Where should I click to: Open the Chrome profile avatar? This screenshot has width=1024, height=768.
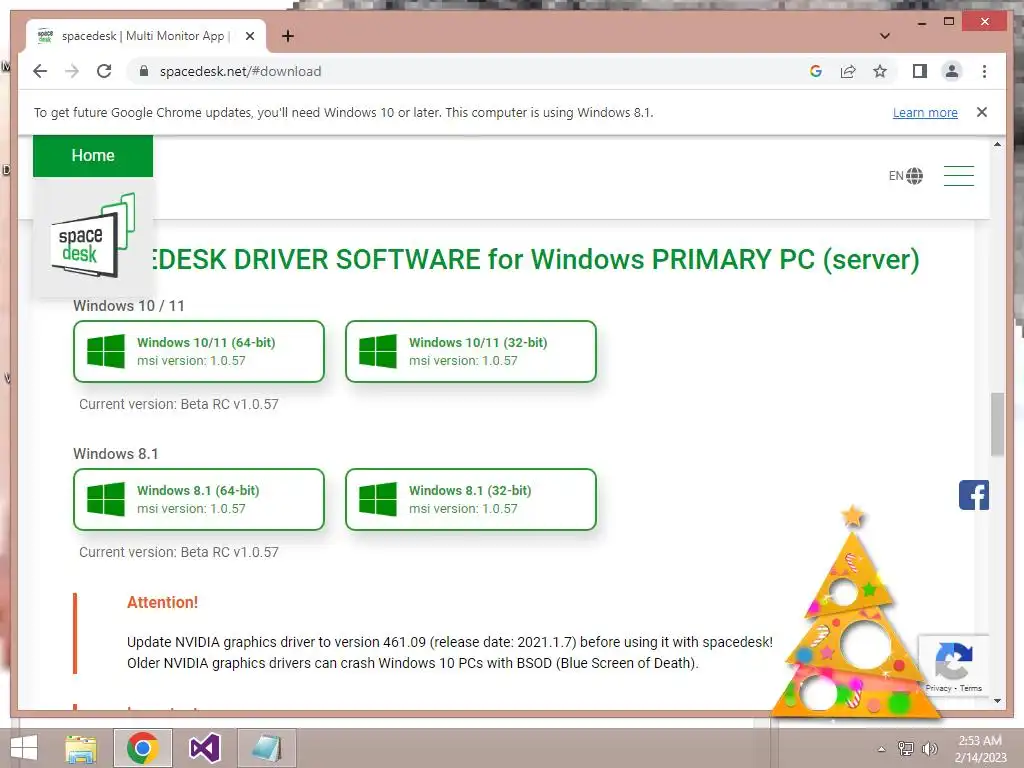[952, 71]
